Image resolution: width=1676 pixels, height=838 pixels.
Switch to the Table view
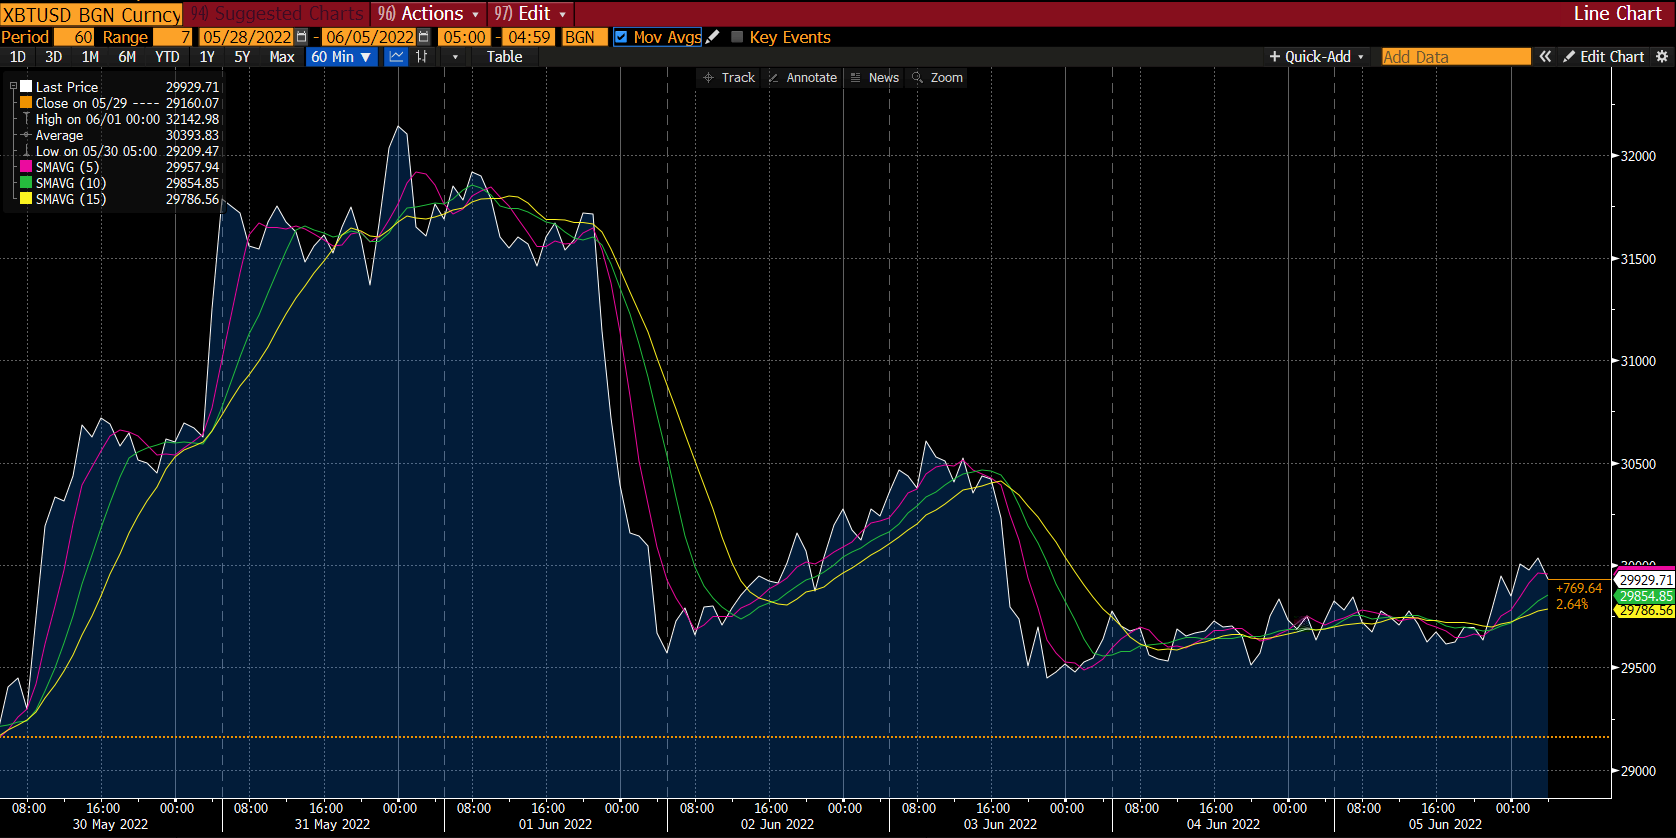tap(504, 57)
